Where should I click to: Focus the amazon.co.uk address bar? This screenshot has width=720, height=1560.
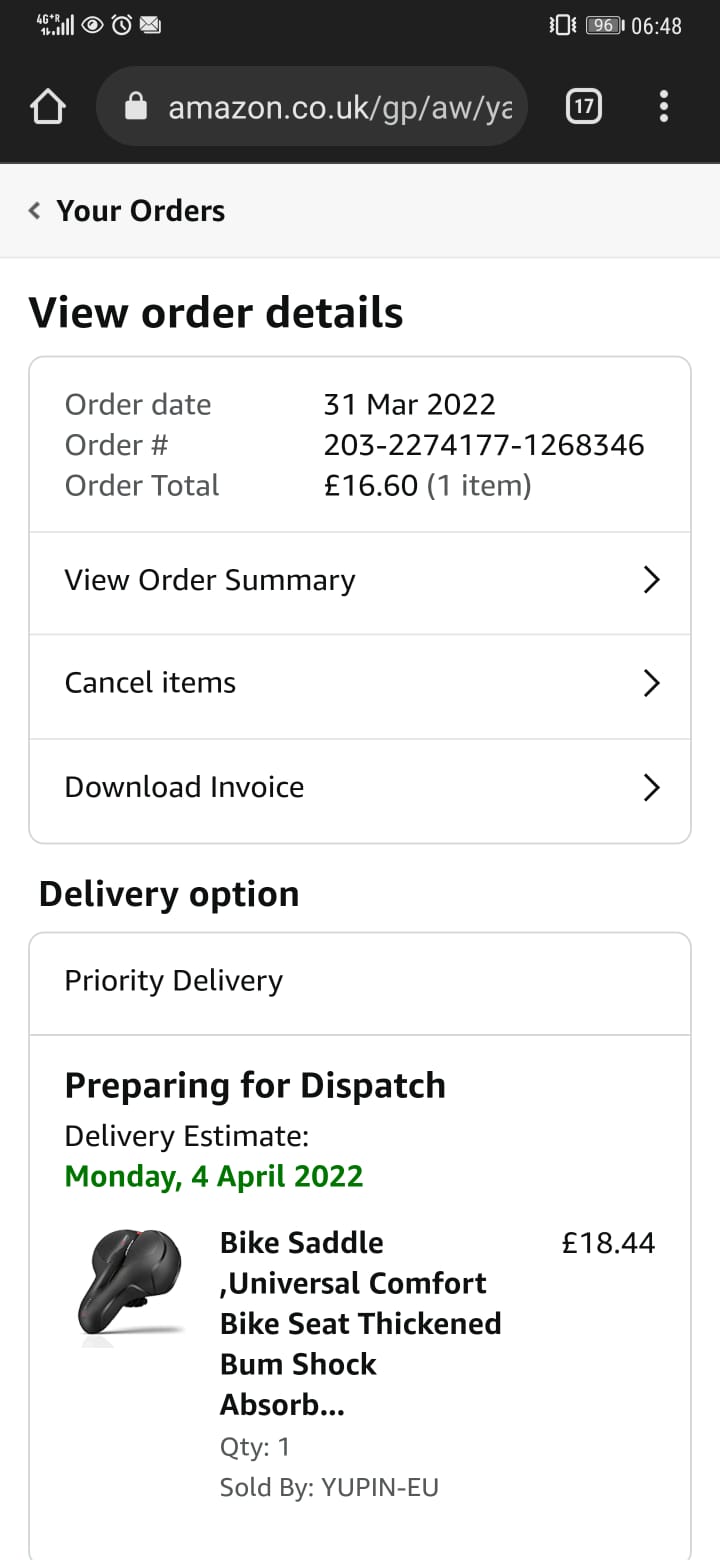311,106
